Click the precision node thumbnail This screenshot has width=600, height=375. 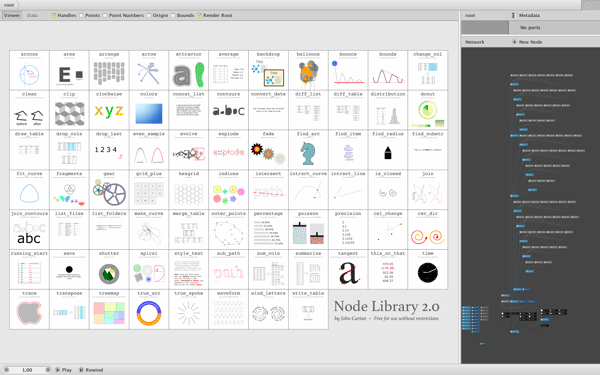[x=348, y=230]
